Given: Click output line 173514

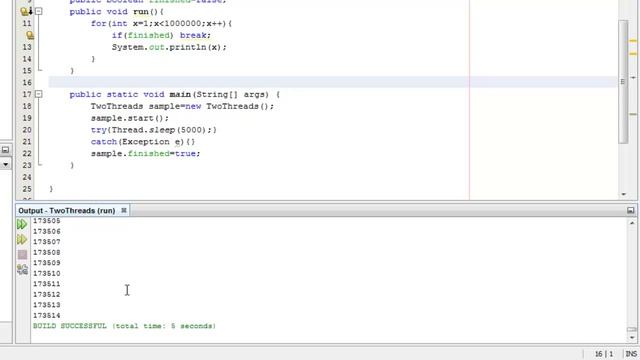Looking at the screenshot, I should (x=47, y=316).
